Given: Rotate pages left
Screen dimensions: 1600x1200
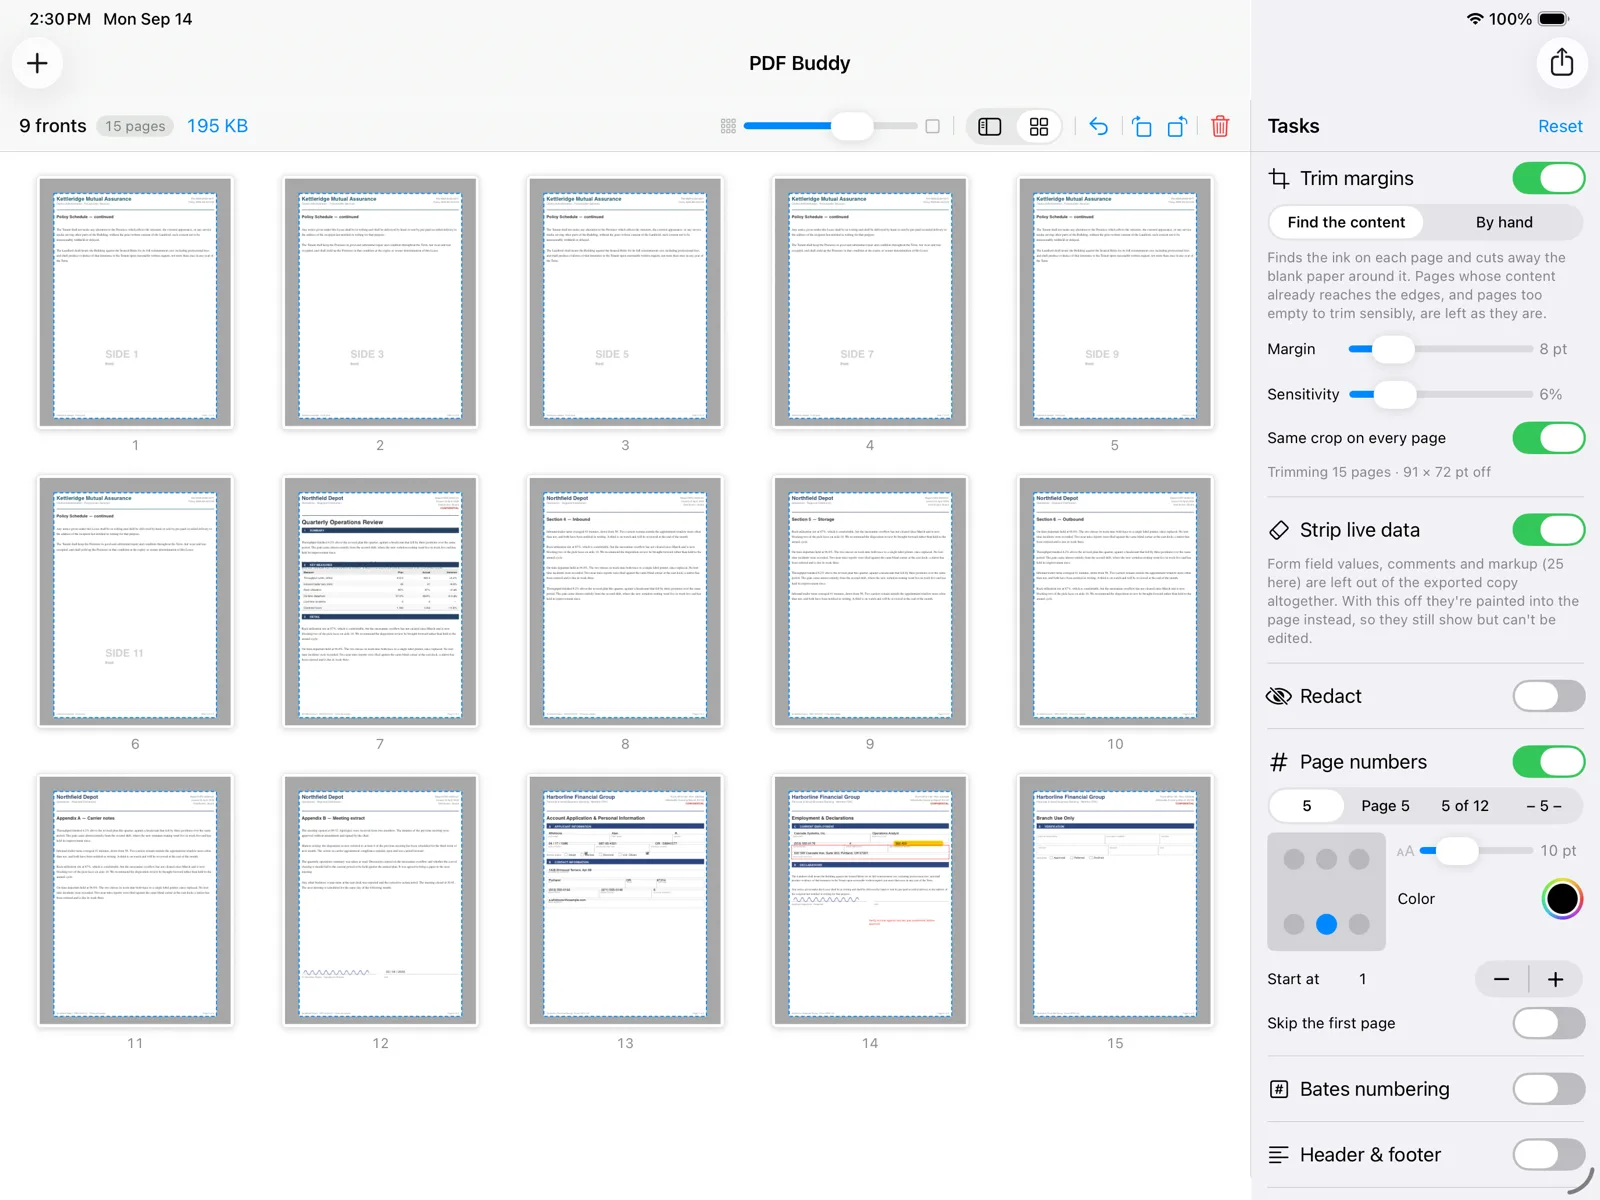Looking at the screenshot, I should (x=1141, y=126).
